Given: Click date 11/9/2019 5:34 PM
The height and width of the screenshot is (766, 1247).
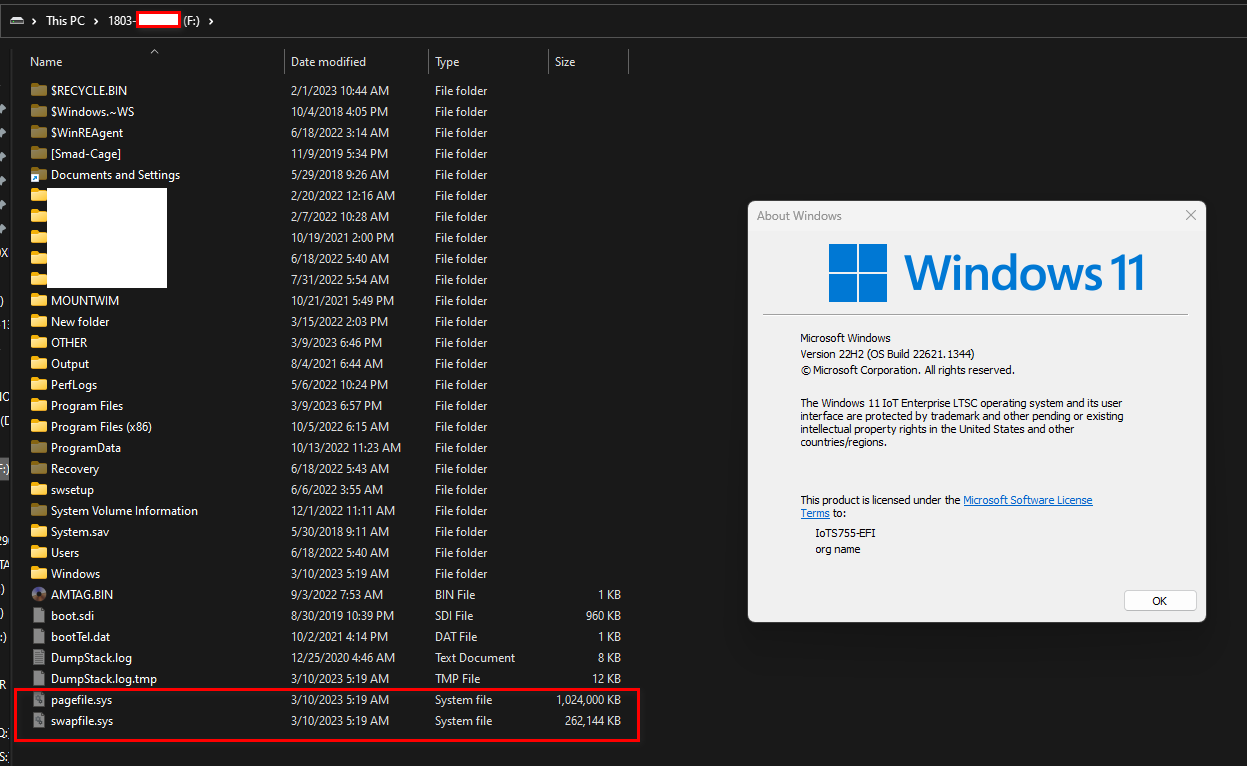Looking at the screenshot, I should point(339,153).
